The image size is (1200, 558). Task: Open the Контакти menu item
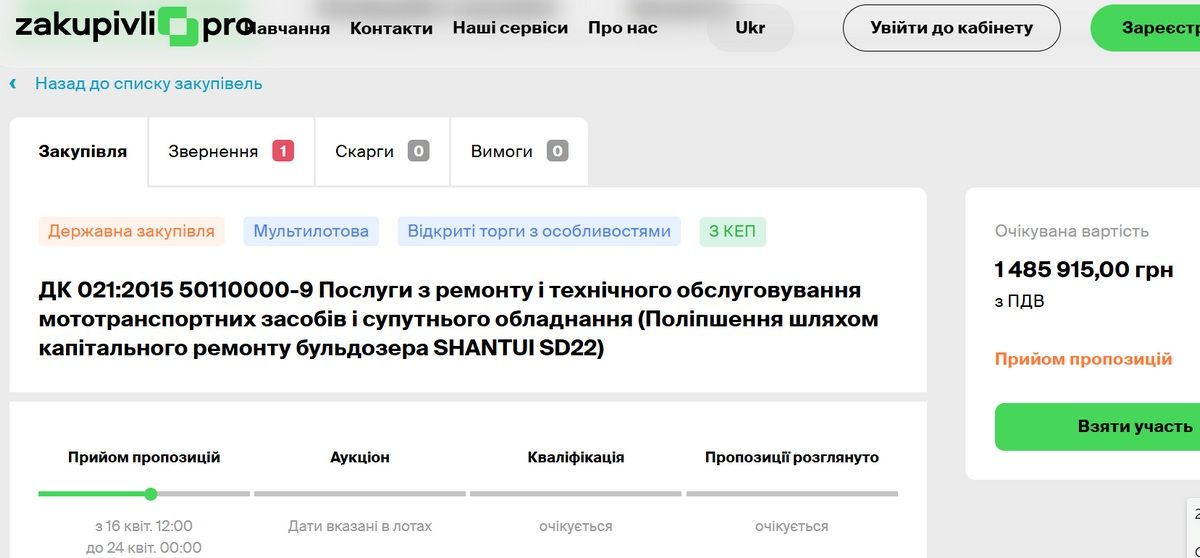(391, 28)
